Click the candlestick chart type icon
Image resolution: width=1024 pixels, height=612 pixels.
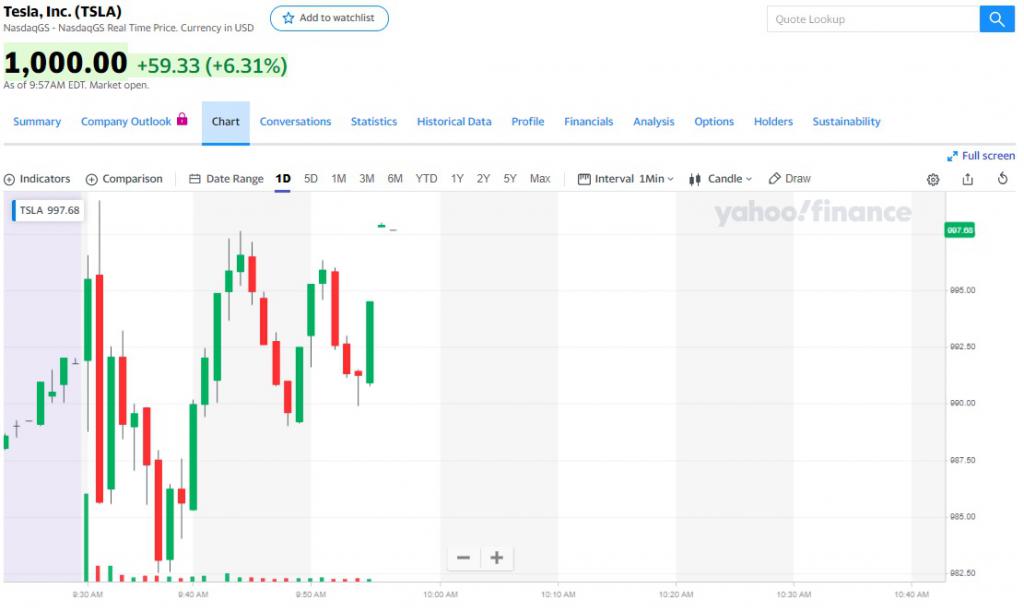695,179
